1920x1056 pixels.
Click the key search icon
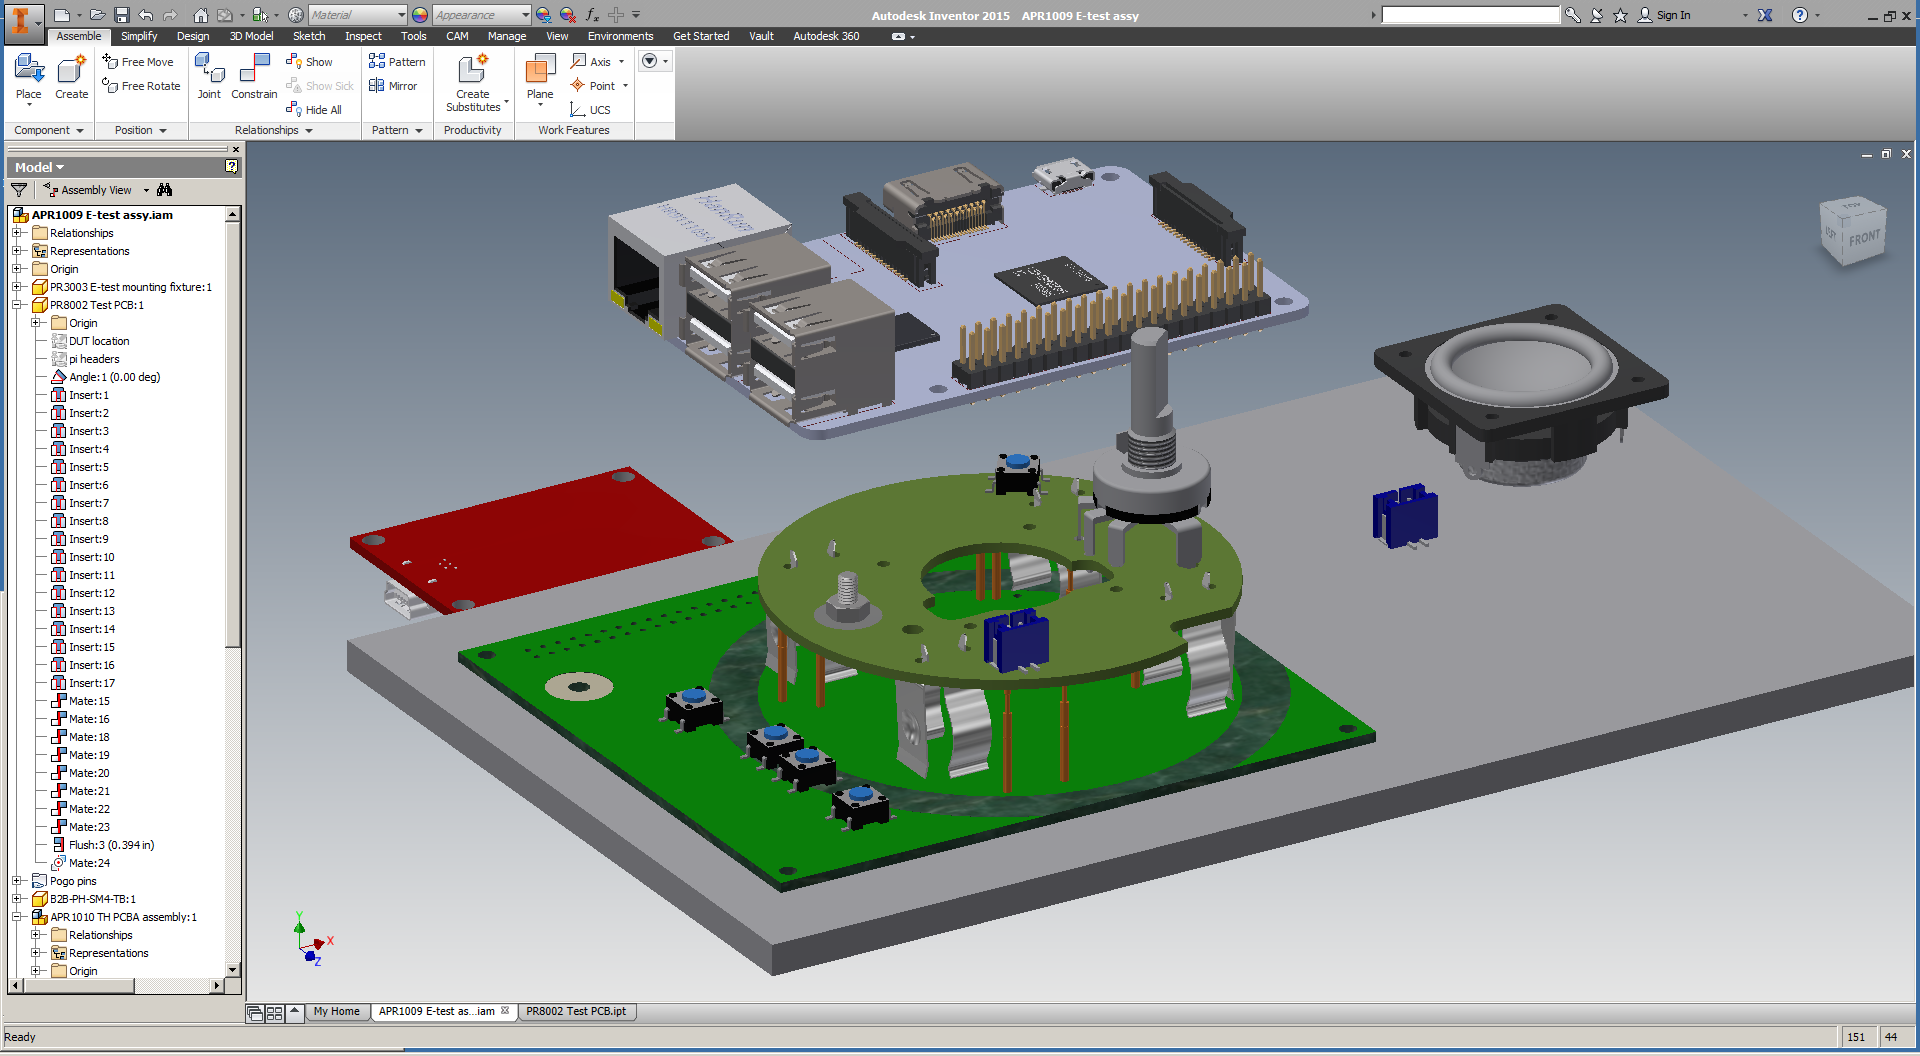pyautogui.click(x=1573, y=15)
